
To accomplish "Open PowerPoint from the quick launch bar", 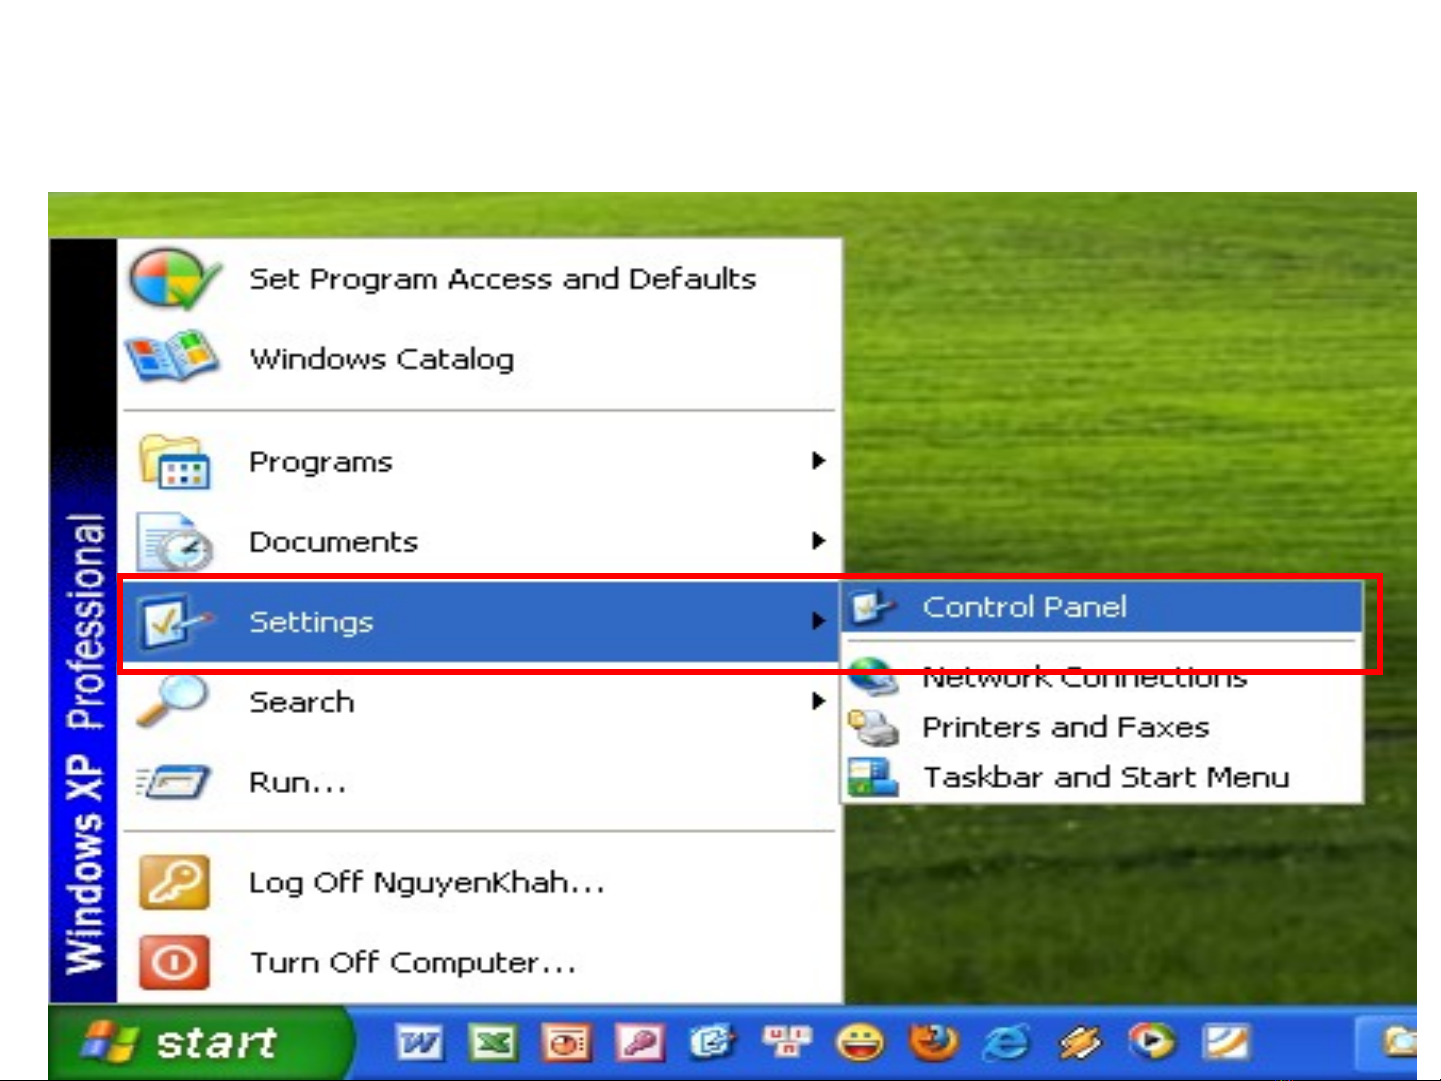I will (x=566, y=1043).
